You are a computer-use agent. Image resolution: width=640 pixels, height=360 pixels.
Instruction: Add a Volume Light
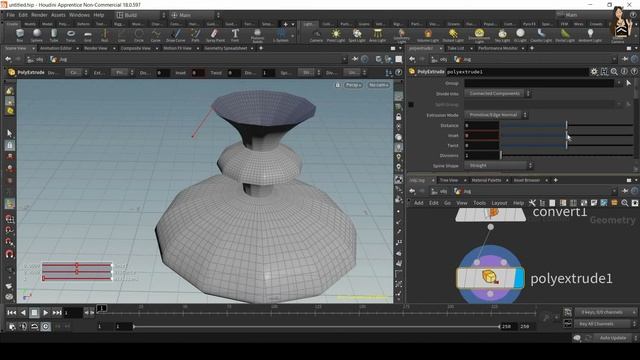[x=428, y=36]
